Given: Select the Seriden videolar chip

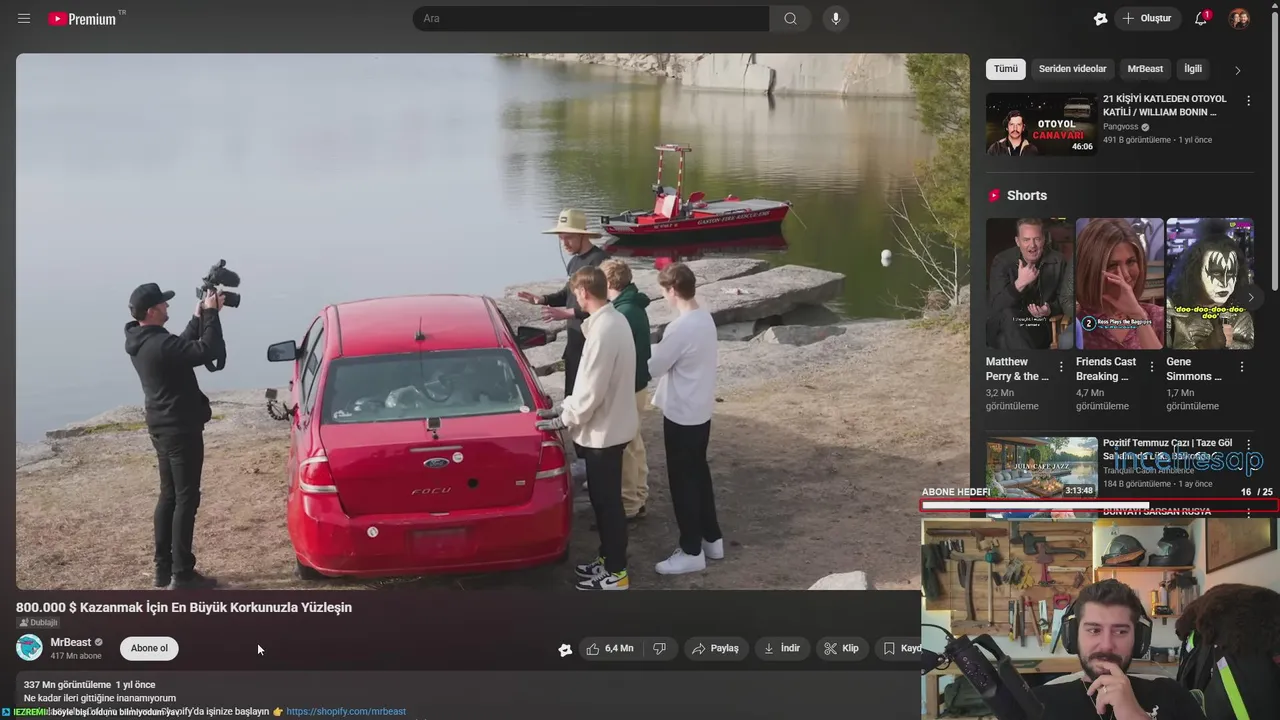Looking at the screenshot, I should pyautogui.click(x=1072, y=69).
